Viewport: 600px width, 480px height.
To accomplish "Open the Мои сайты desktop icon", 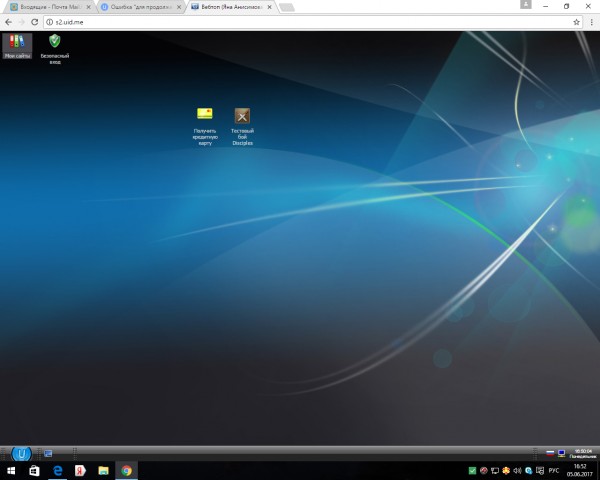I will (17, 46).
